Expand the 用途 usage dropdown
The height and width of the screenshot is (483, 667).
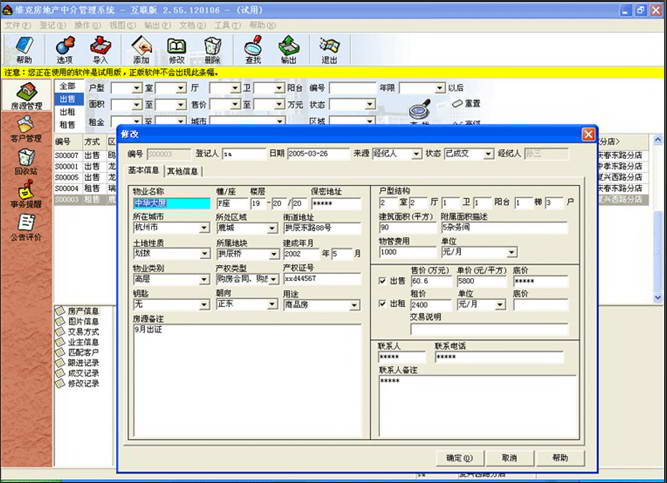click(x=354, y=305)
